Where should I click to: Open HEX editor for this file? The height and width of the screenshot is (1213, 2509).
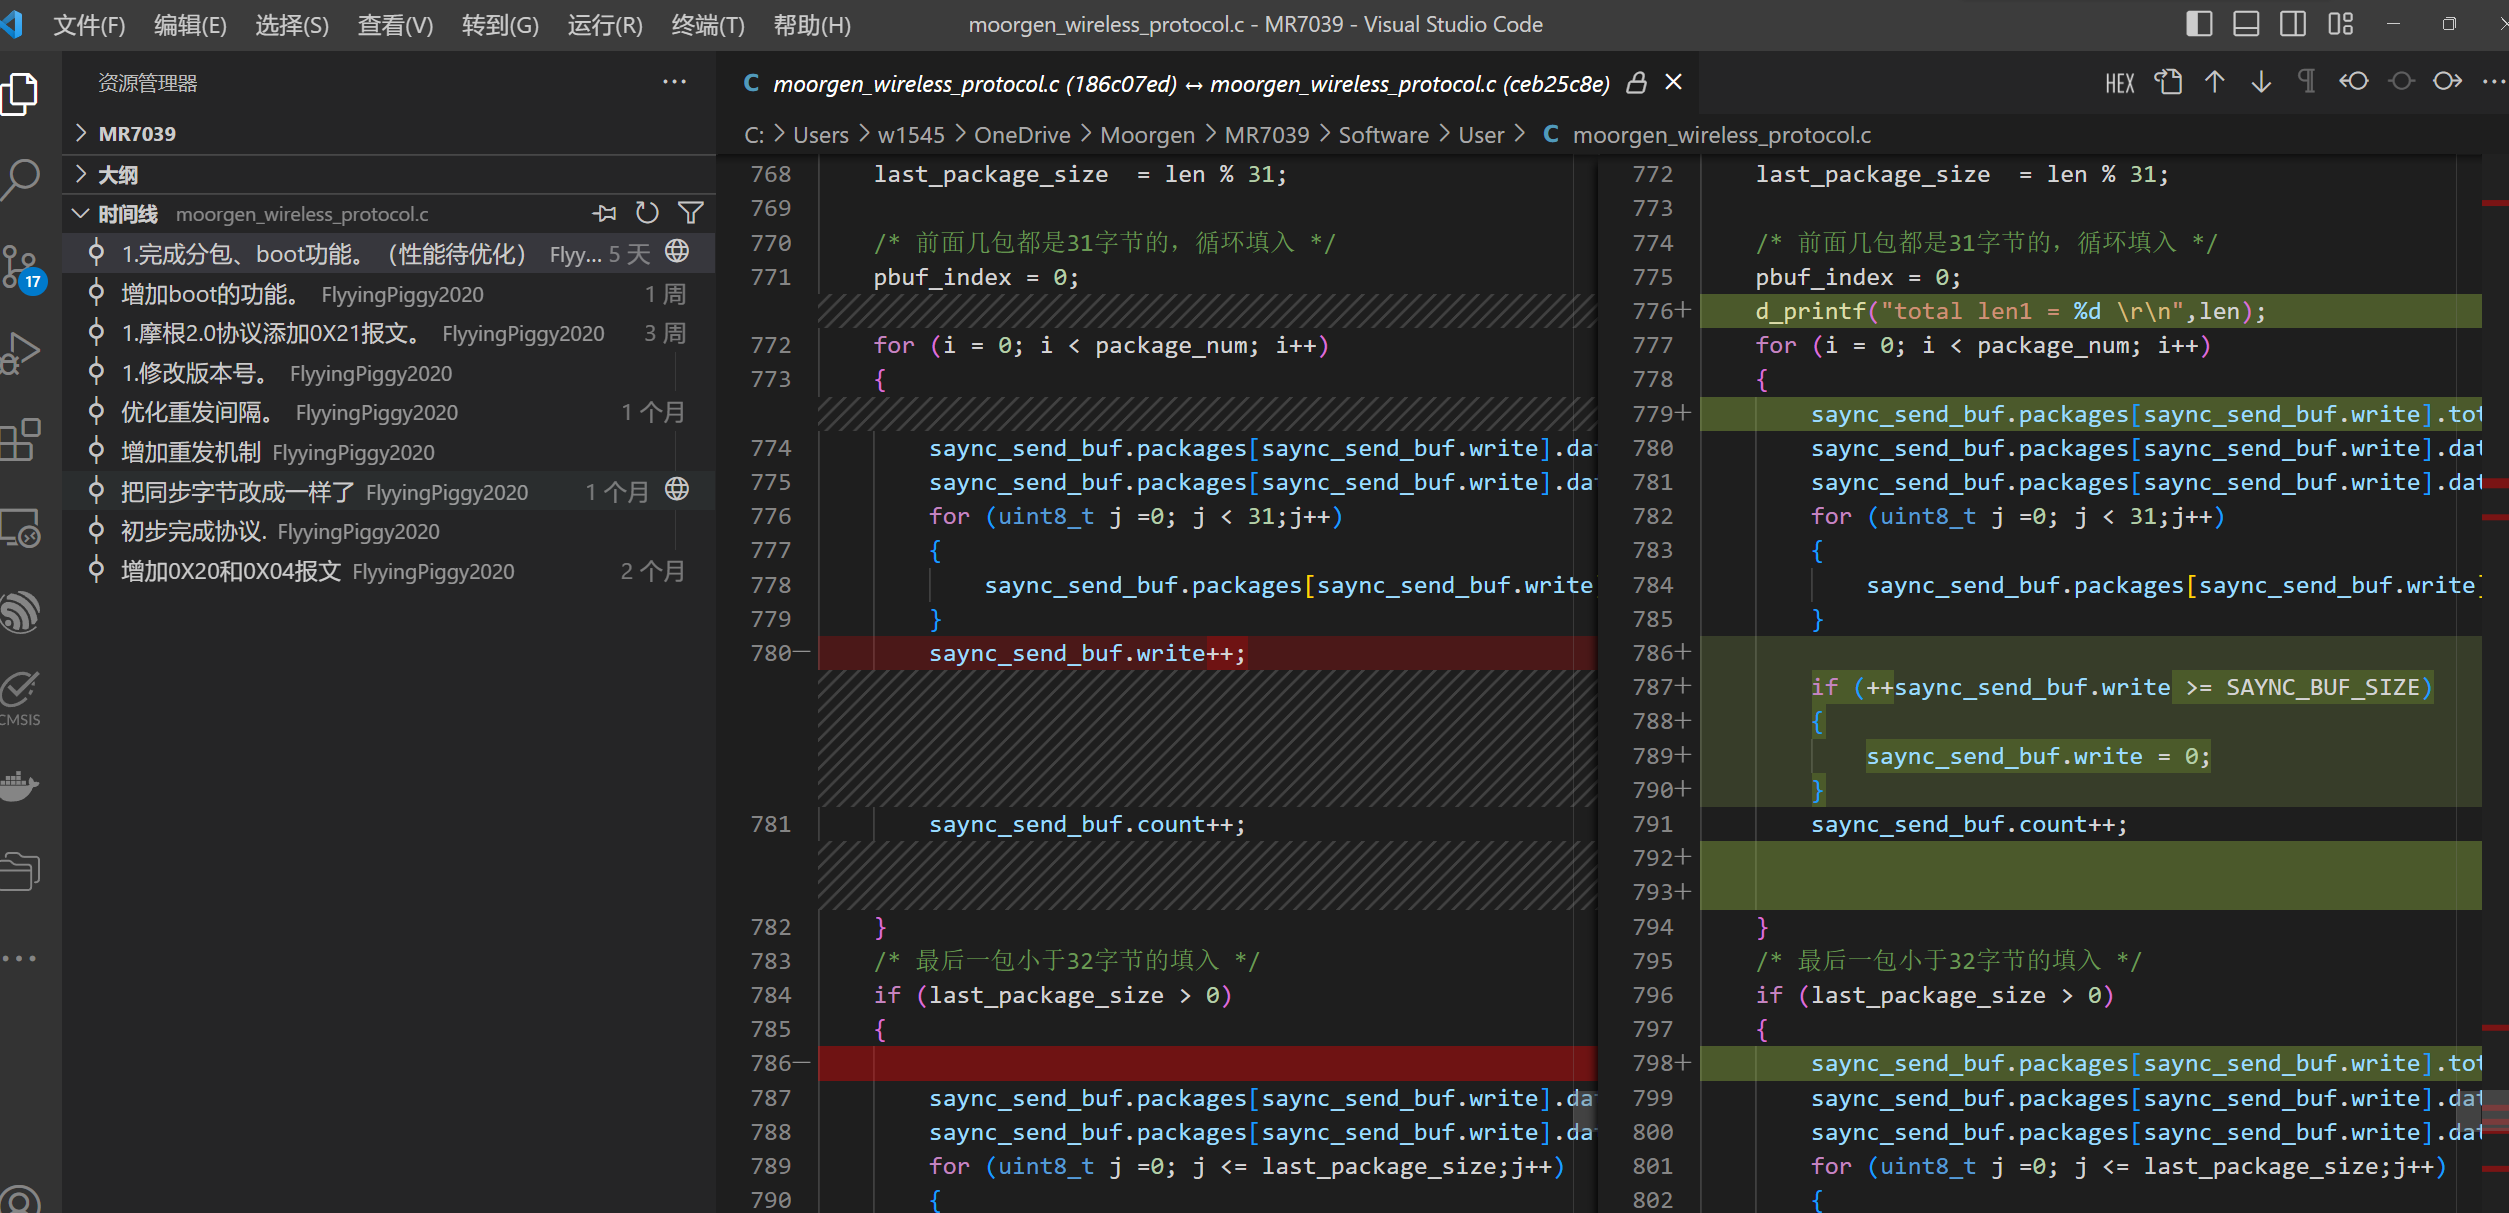(x=2120, y=83)
